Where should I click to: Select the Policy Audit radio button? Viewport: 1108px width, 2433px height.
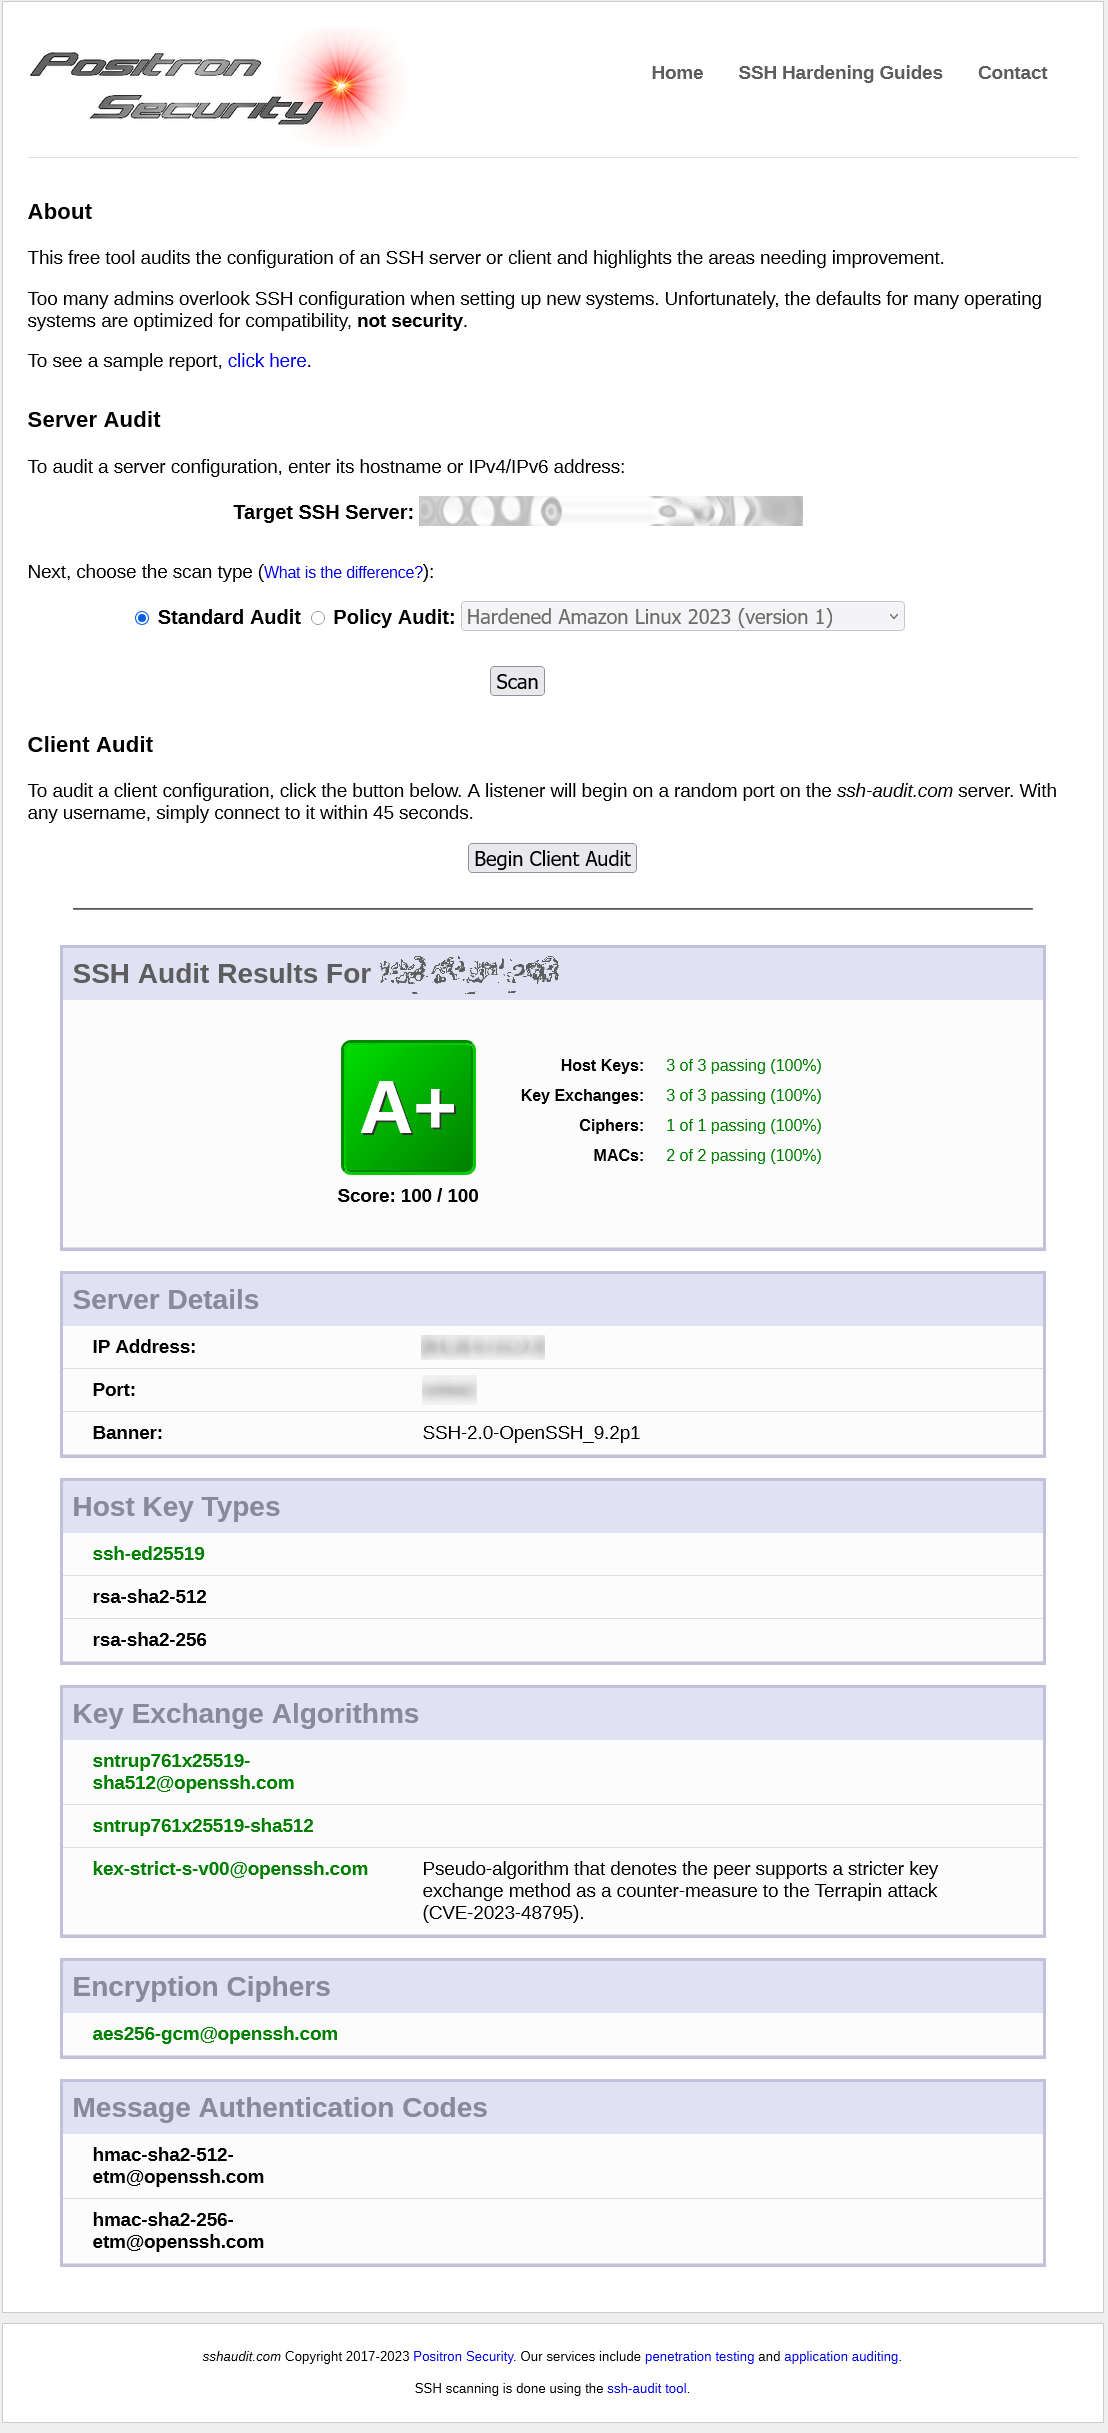click(x=318, y=618)
